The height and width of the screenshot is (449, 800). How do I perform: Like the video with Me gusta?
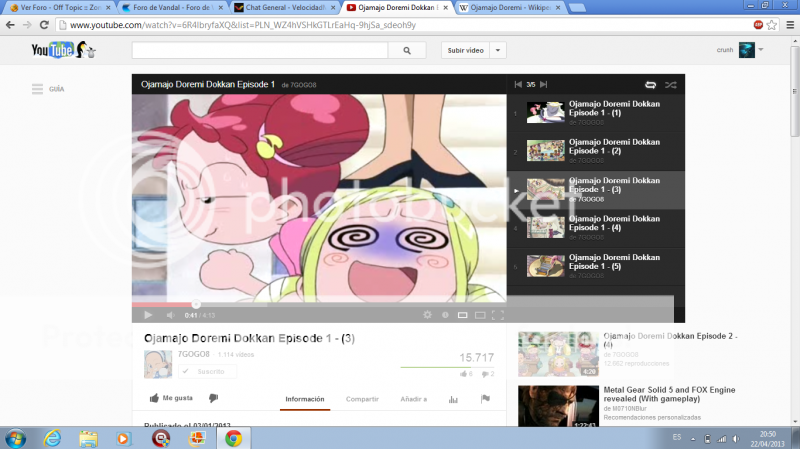(x=171, y=398)
